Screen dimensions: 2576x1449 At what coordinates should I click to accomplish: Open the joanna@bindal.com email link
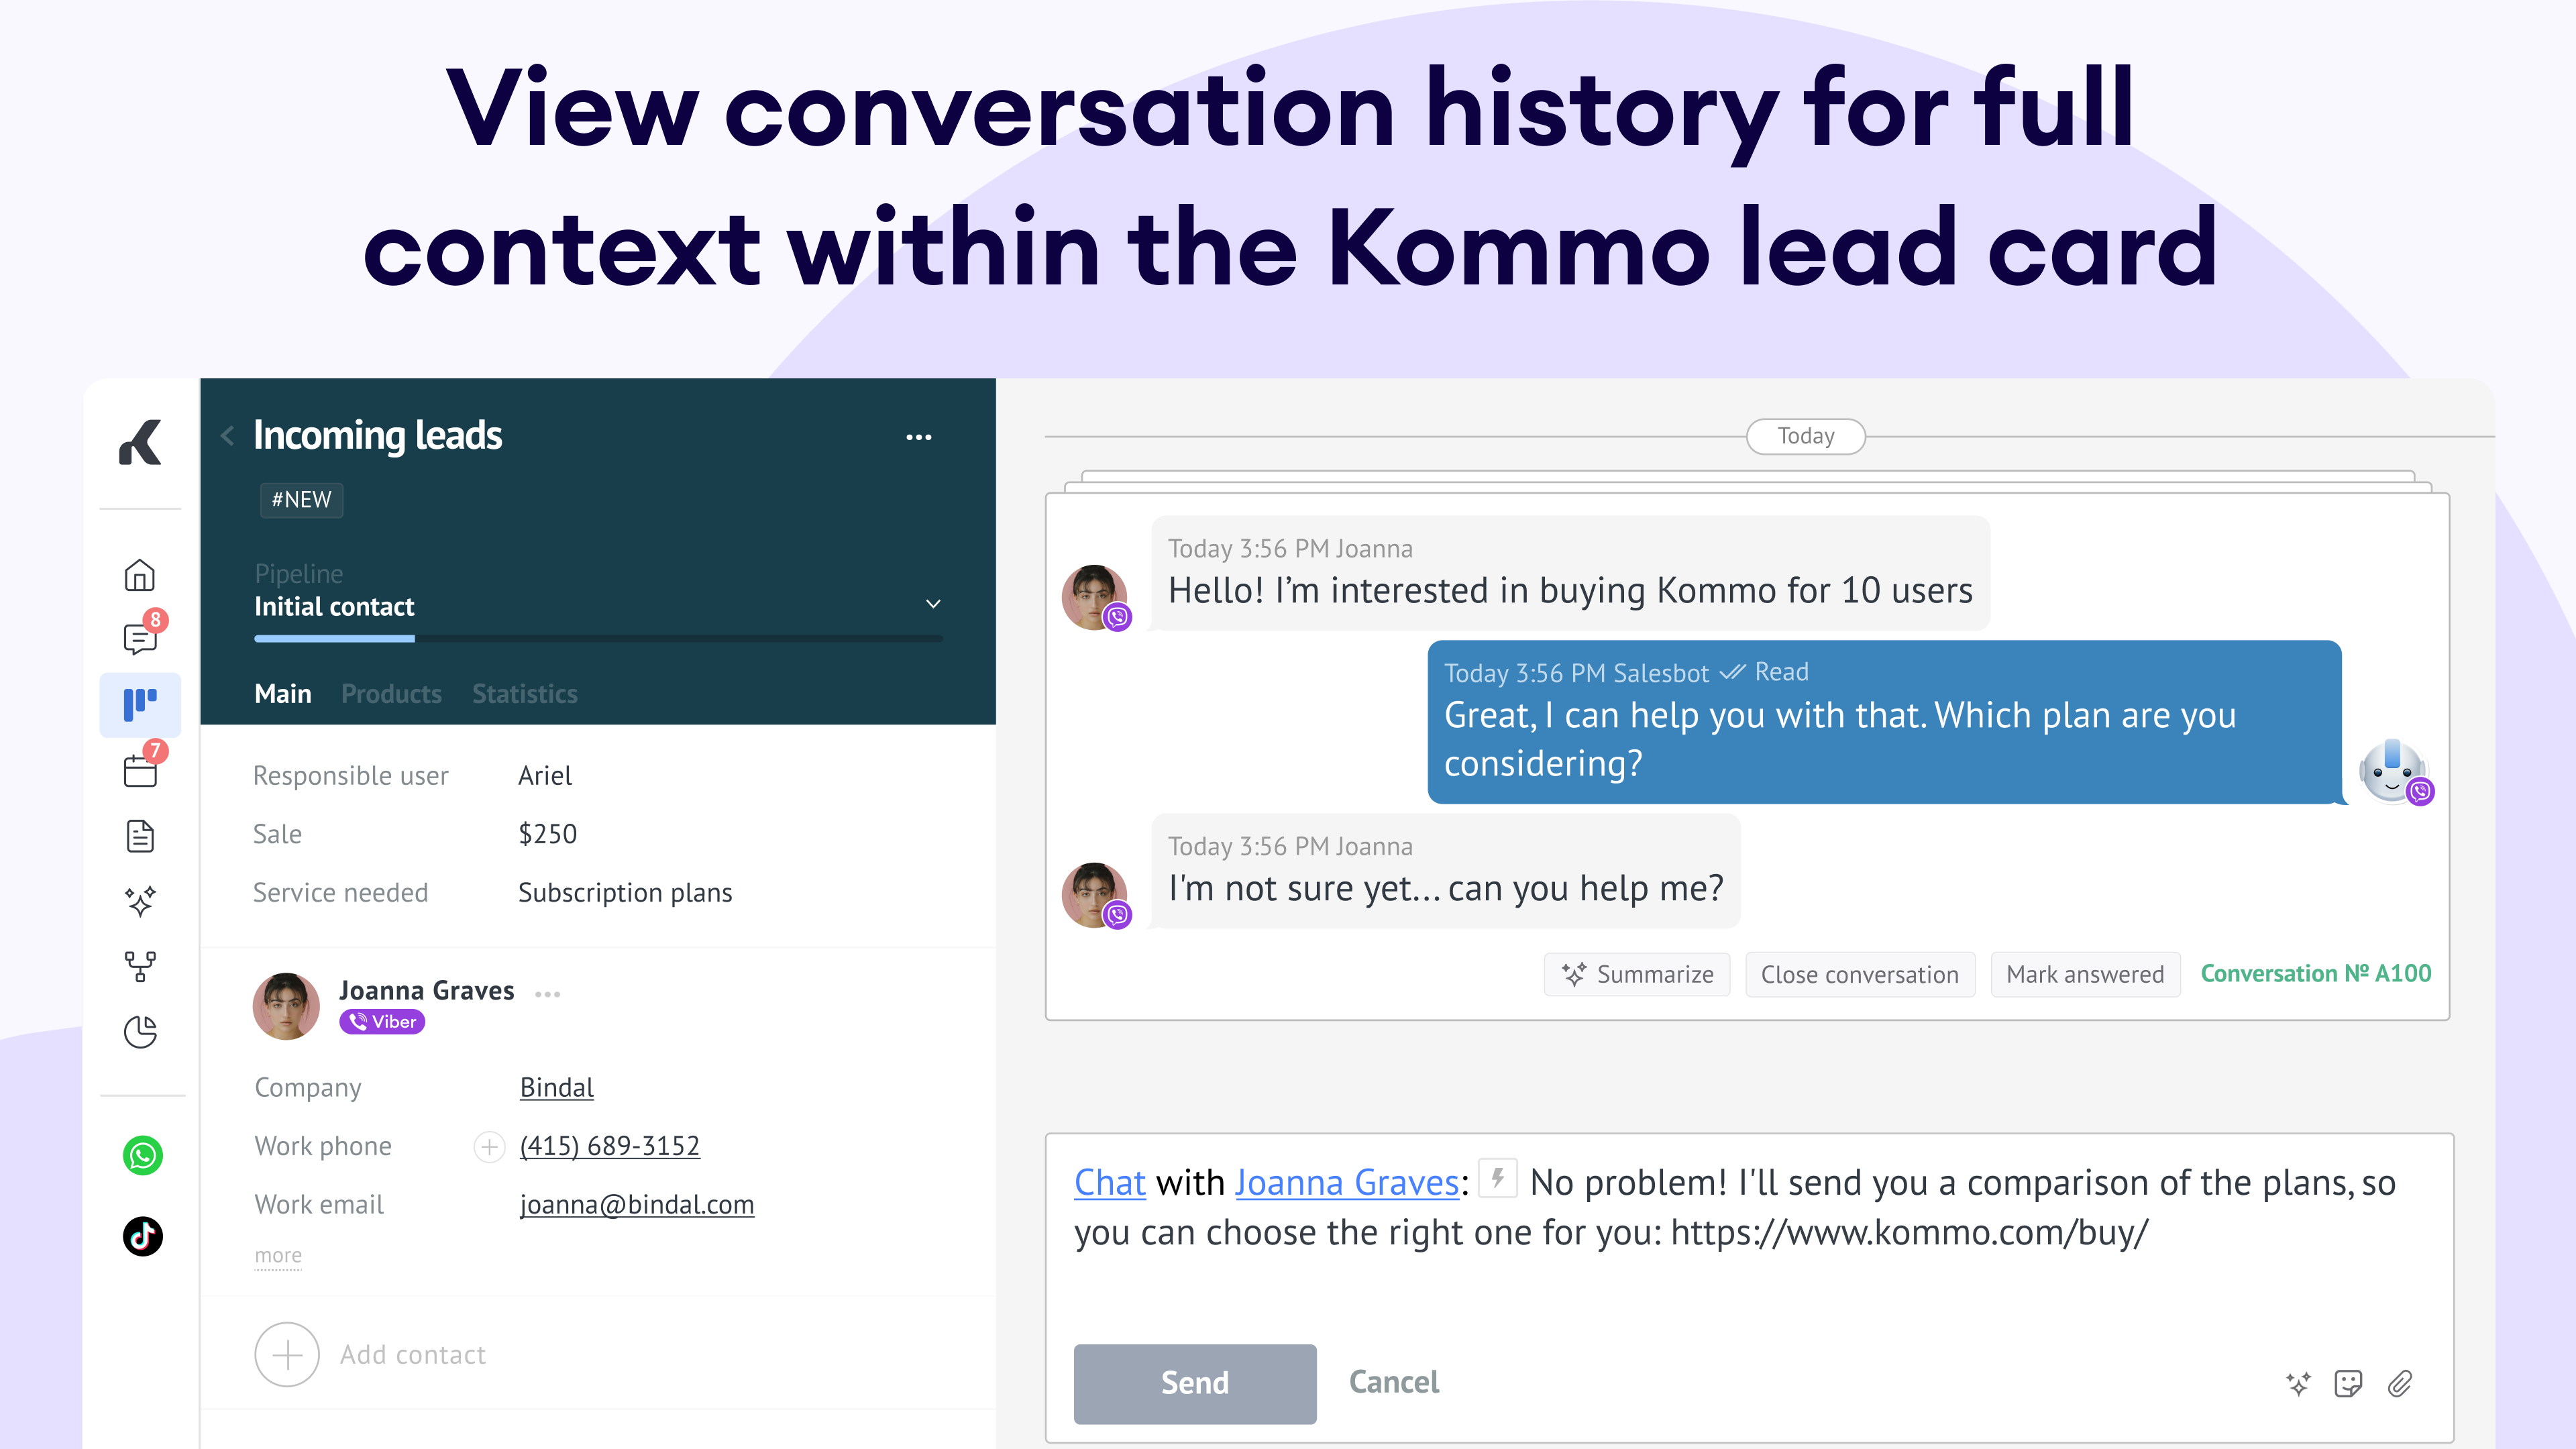coord(636,1204)
